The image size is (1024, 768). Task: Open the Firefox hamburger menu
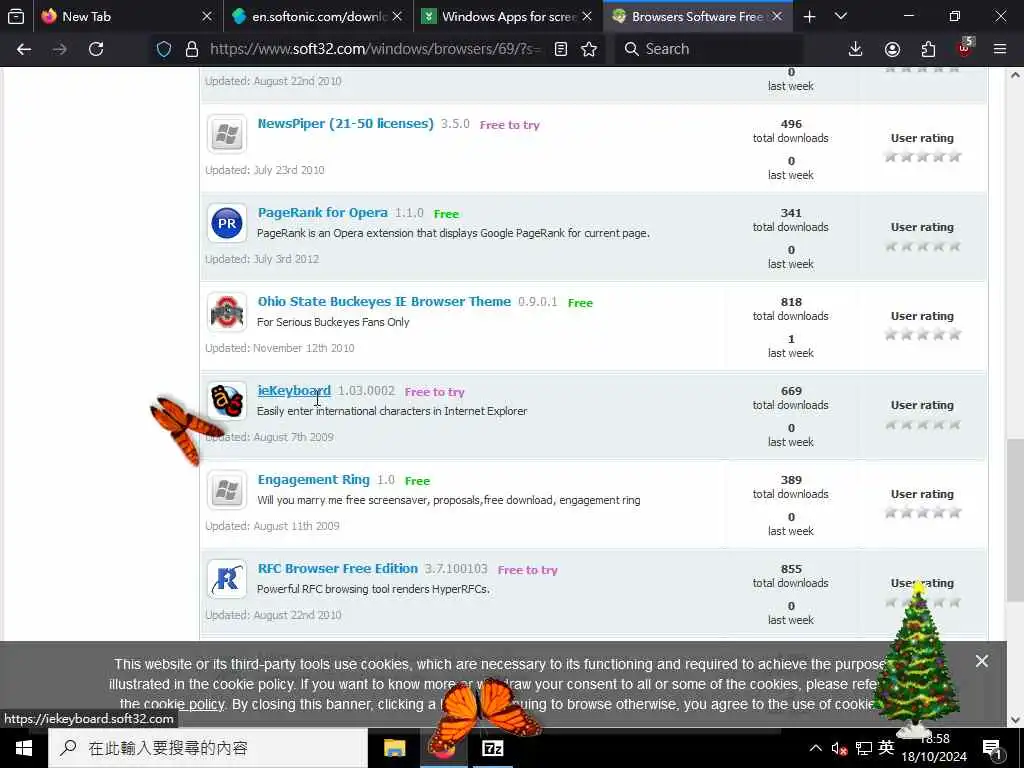click(999, 49)
